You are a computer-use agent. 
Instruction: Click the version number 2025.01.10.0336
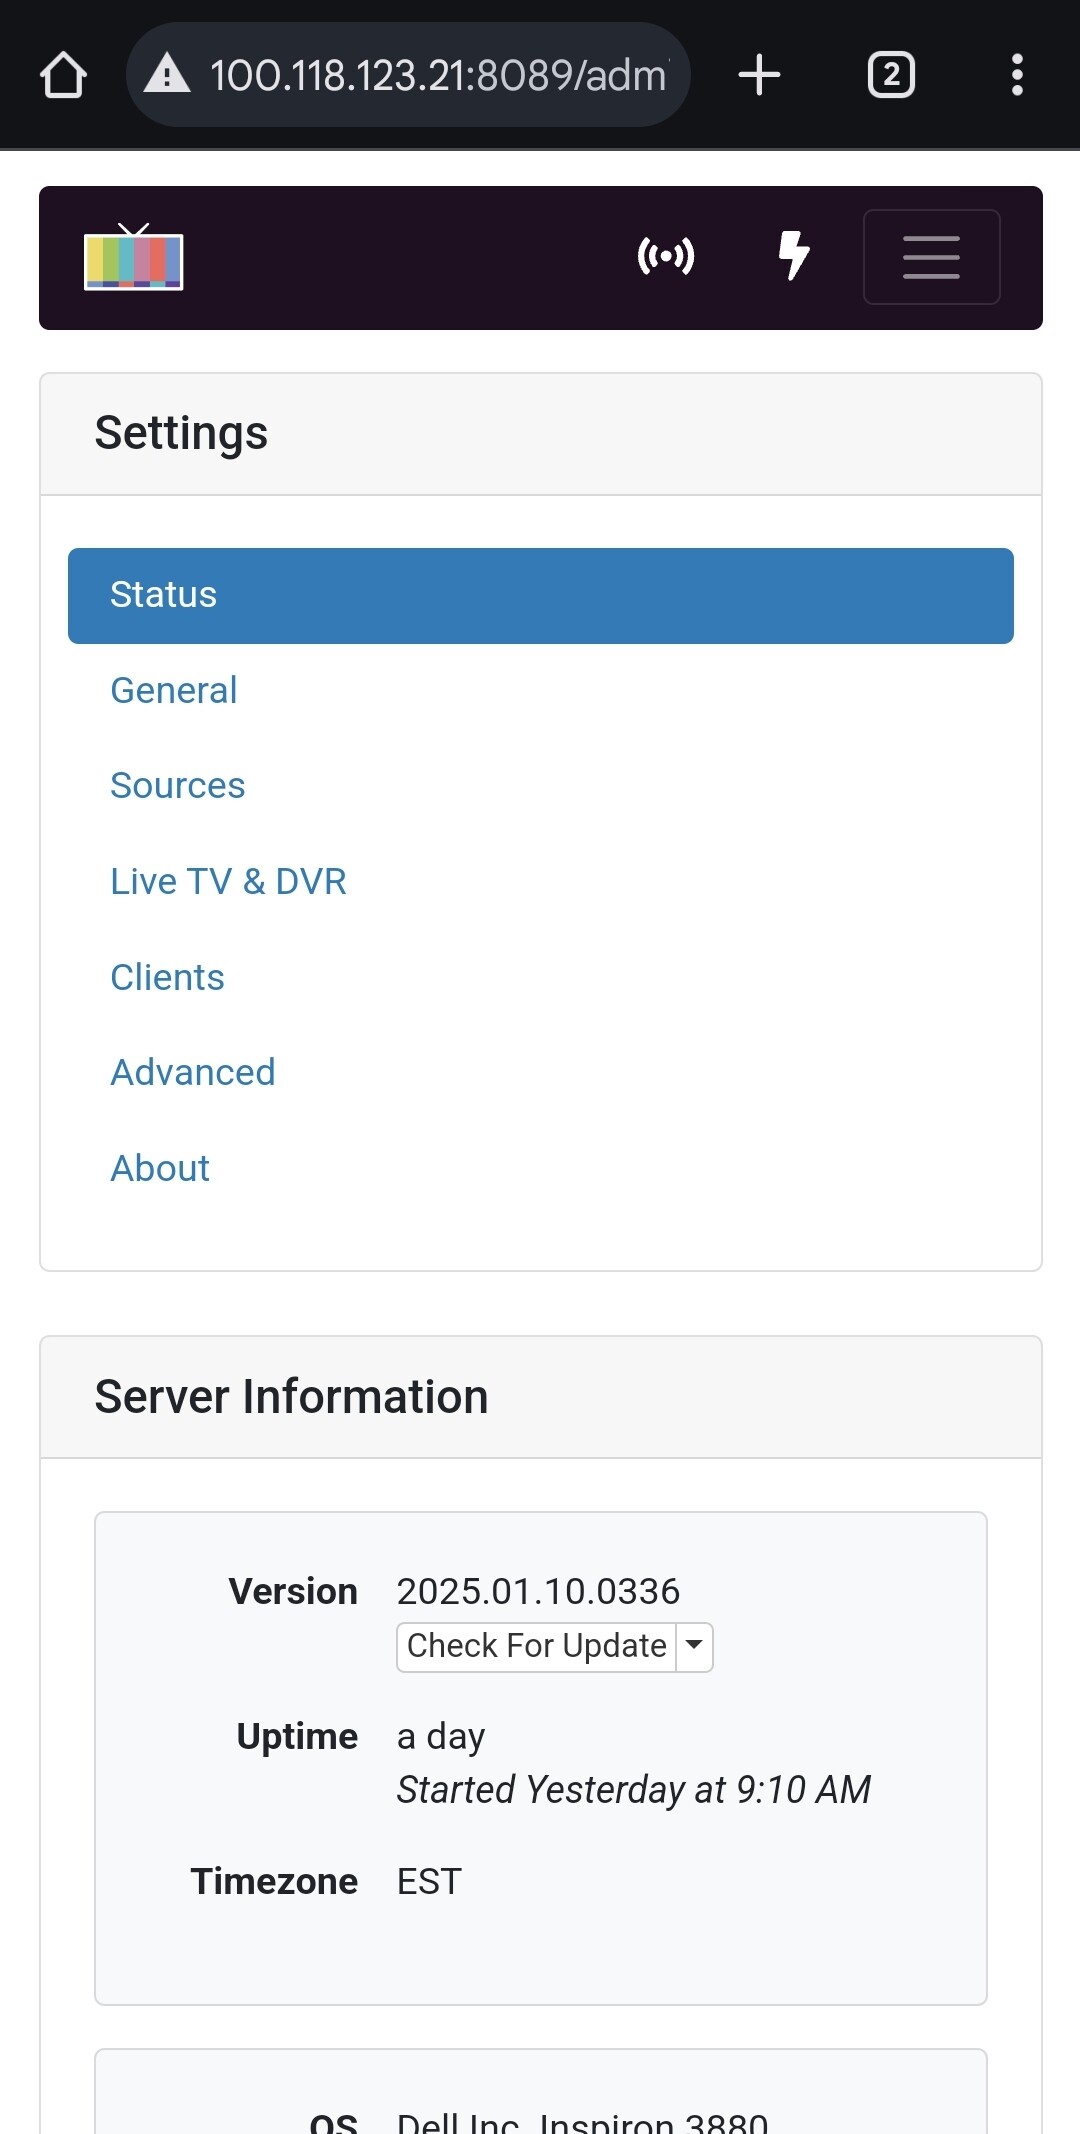tap(538, 1591)
